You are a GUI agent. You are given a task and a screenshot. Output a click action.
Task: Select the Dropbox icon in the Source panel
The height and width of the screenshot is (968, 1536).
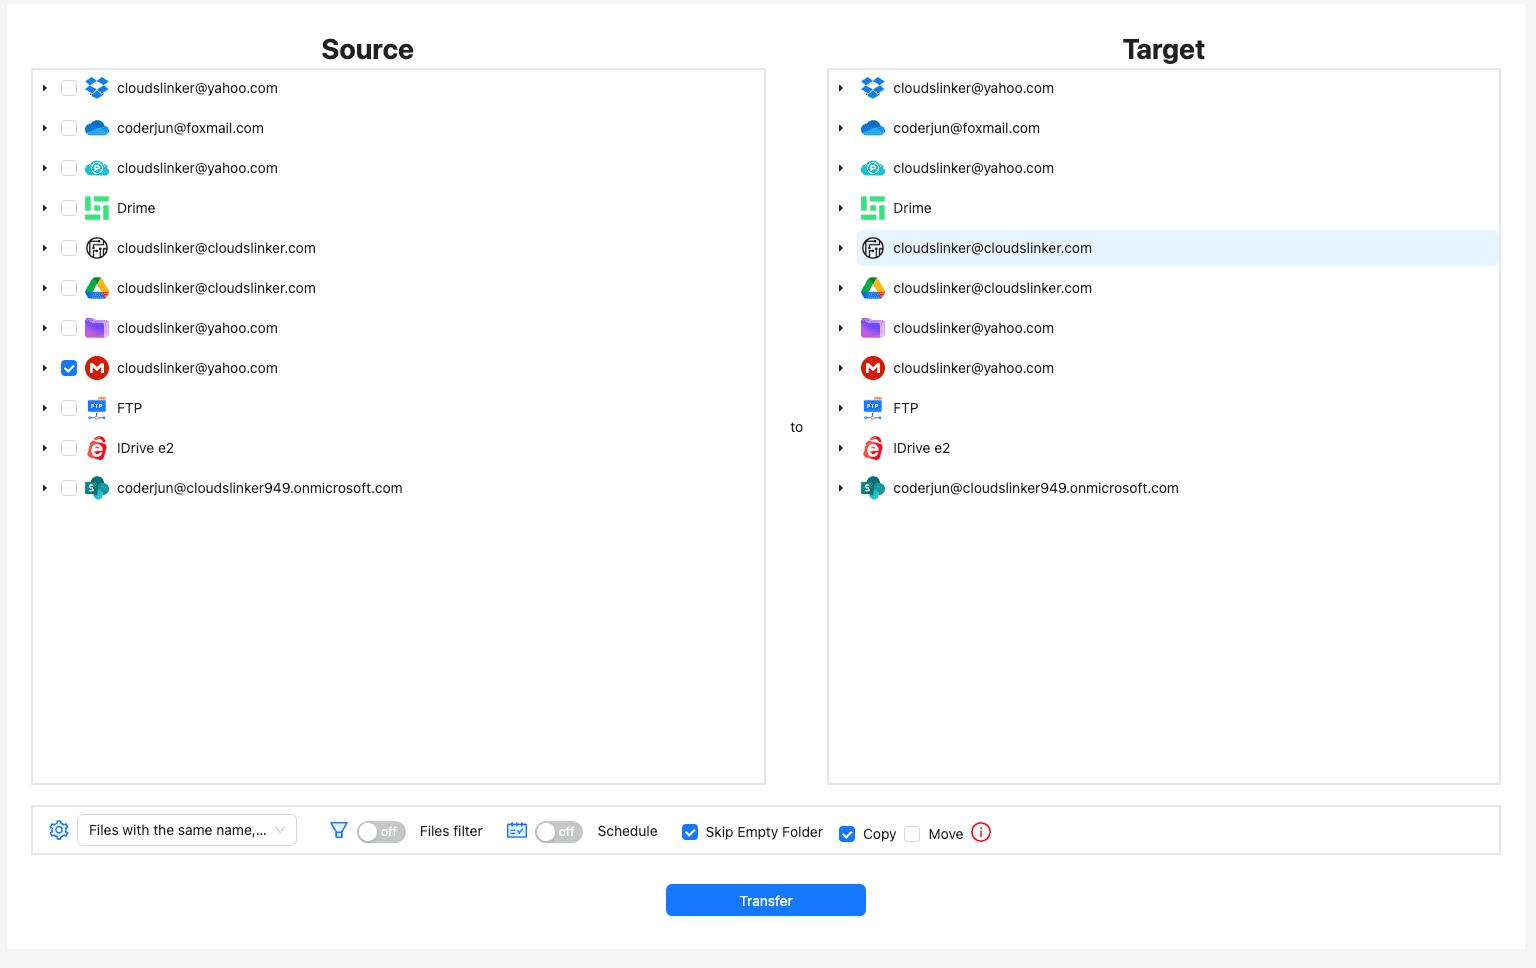(97, 88)
